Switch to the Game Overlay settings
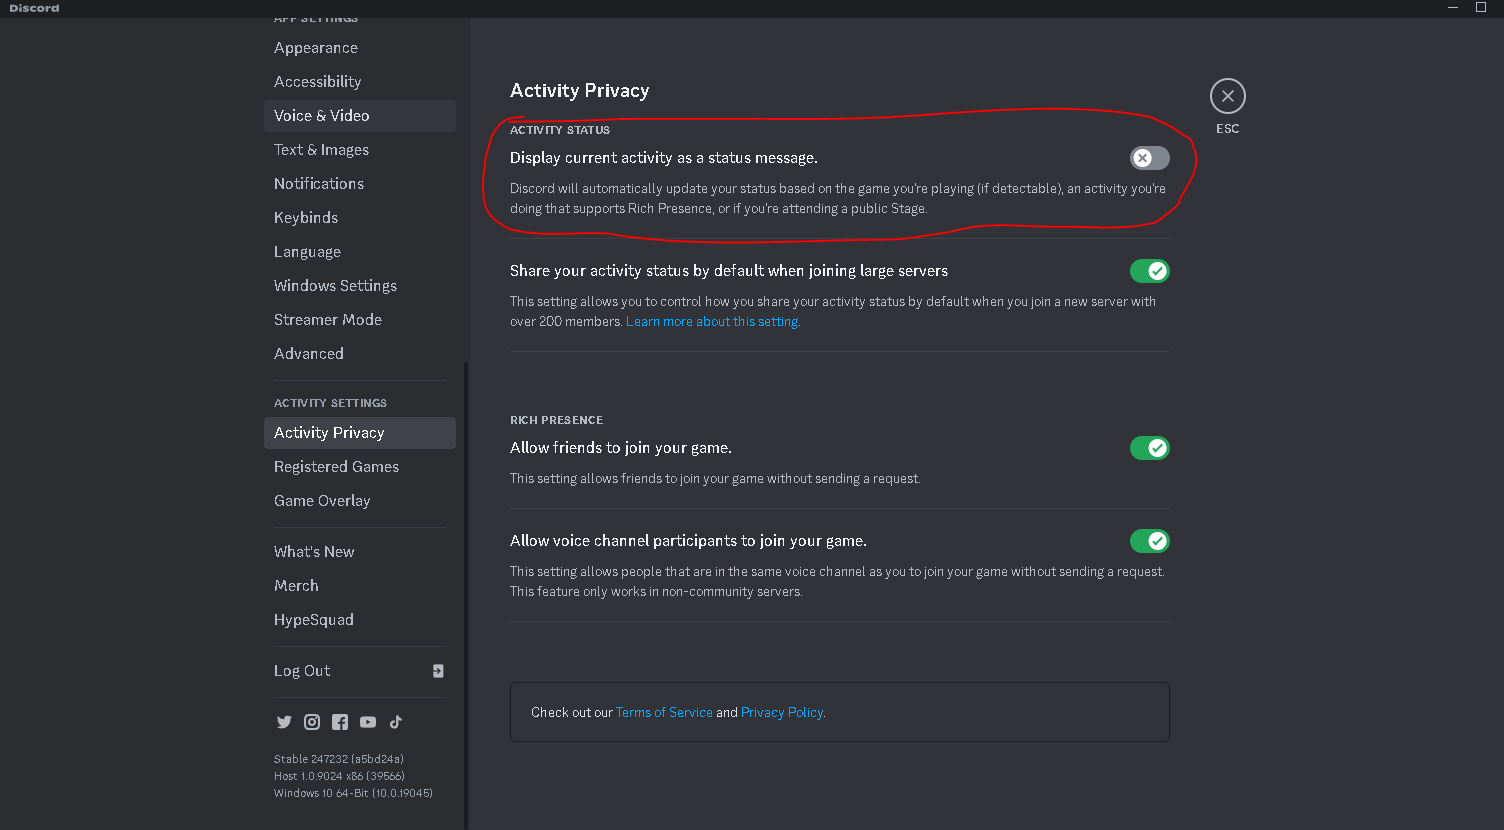Viewport: 1504px width, 830px height. (x=322, y=501)
